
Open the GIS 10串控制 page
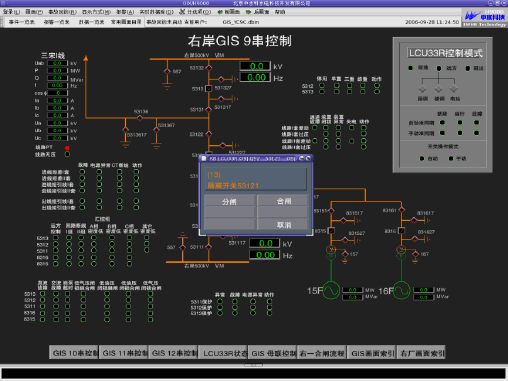pyautogui.click(x=74, y=353)
